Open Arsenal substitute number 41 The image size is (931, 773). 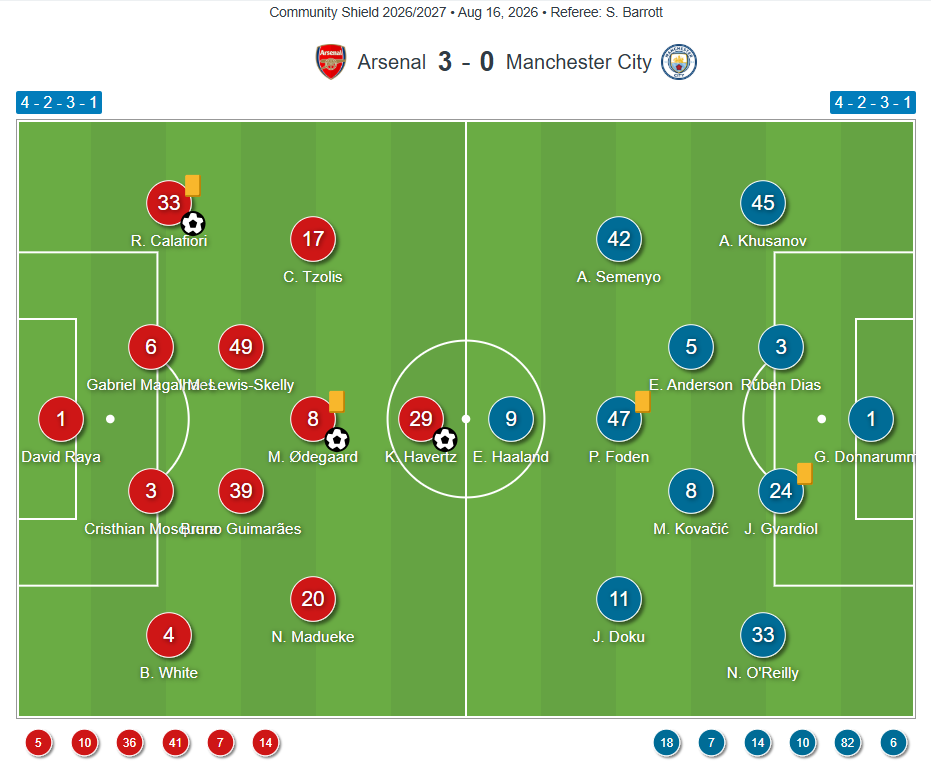click(x=175, y=743)
